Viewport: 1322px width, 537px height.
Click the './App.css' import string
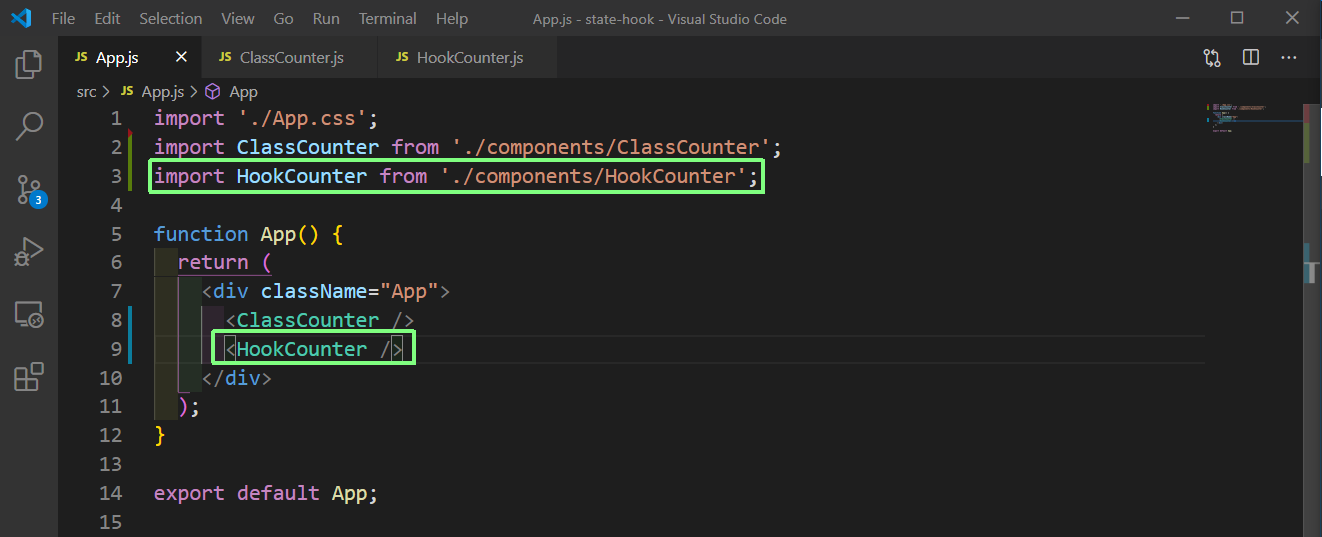(x=302, y=118)
